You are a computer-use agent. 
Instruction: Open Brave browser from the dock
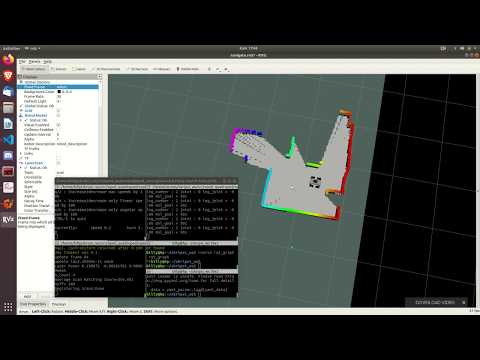pos(8,76)
